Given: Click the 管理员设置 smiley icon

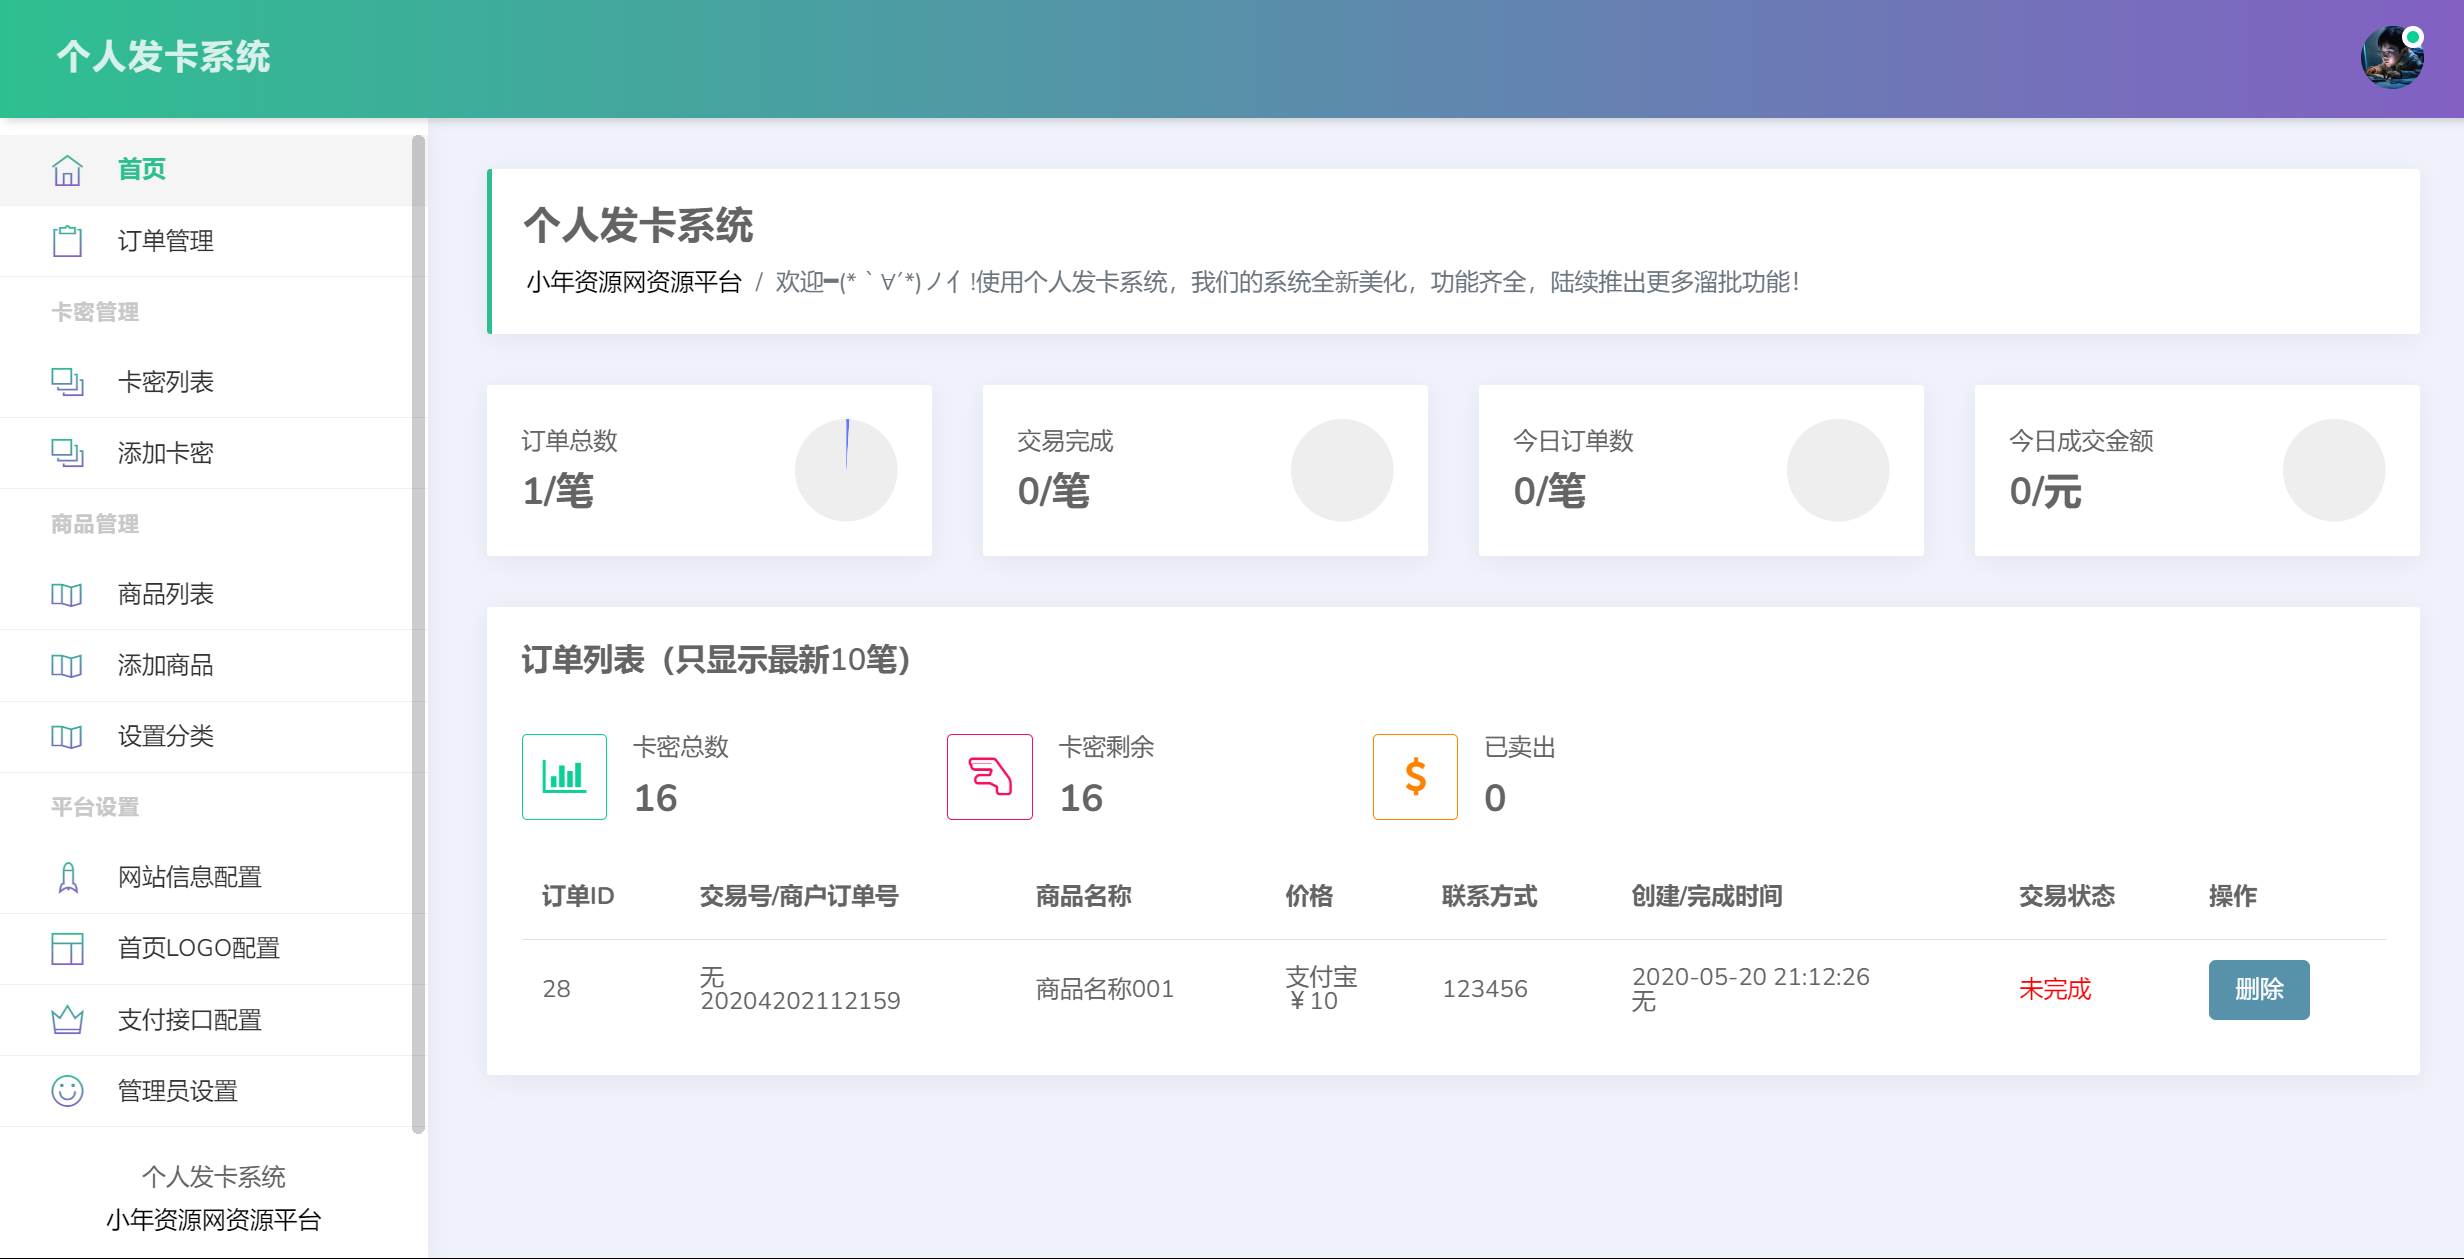Looking at the screenshot, I should [66, 1091].
